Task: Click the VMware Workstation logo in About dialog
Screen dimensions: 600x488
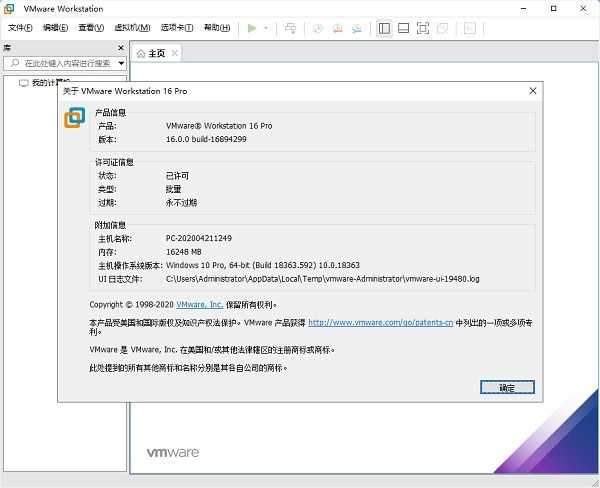Action: 75,118
